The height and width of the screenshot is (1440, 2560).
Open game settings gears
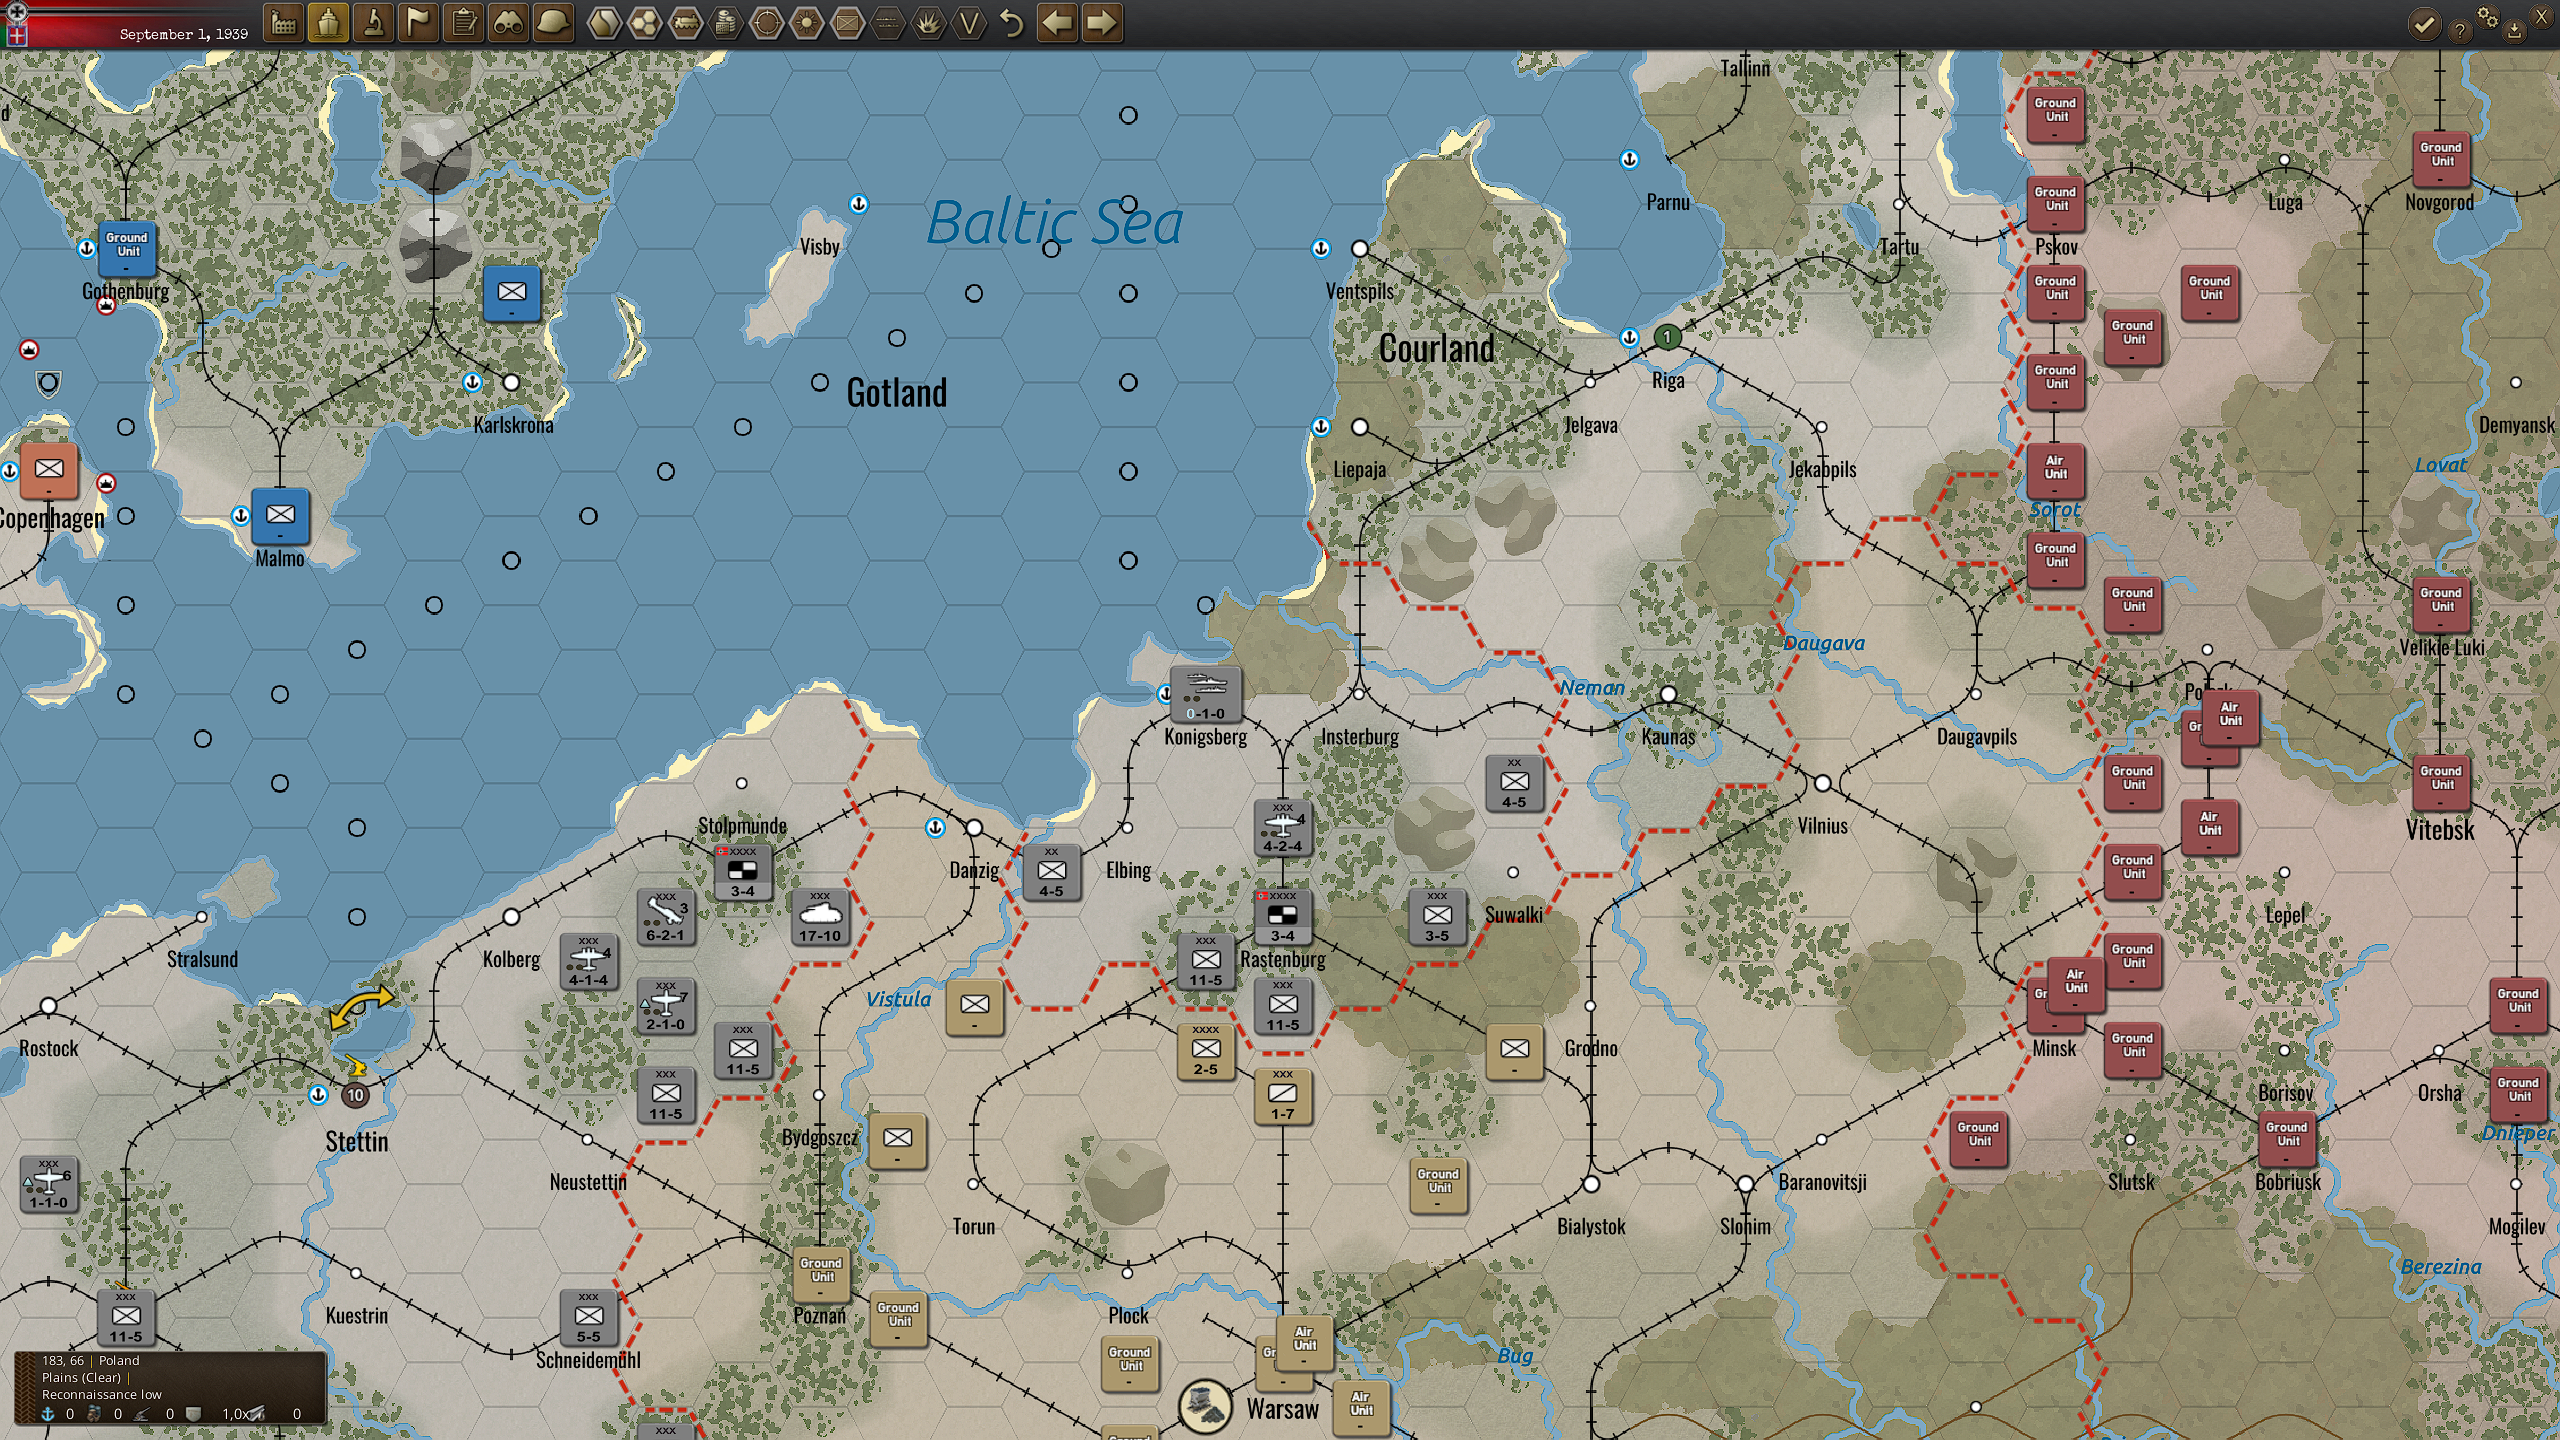2487,17
